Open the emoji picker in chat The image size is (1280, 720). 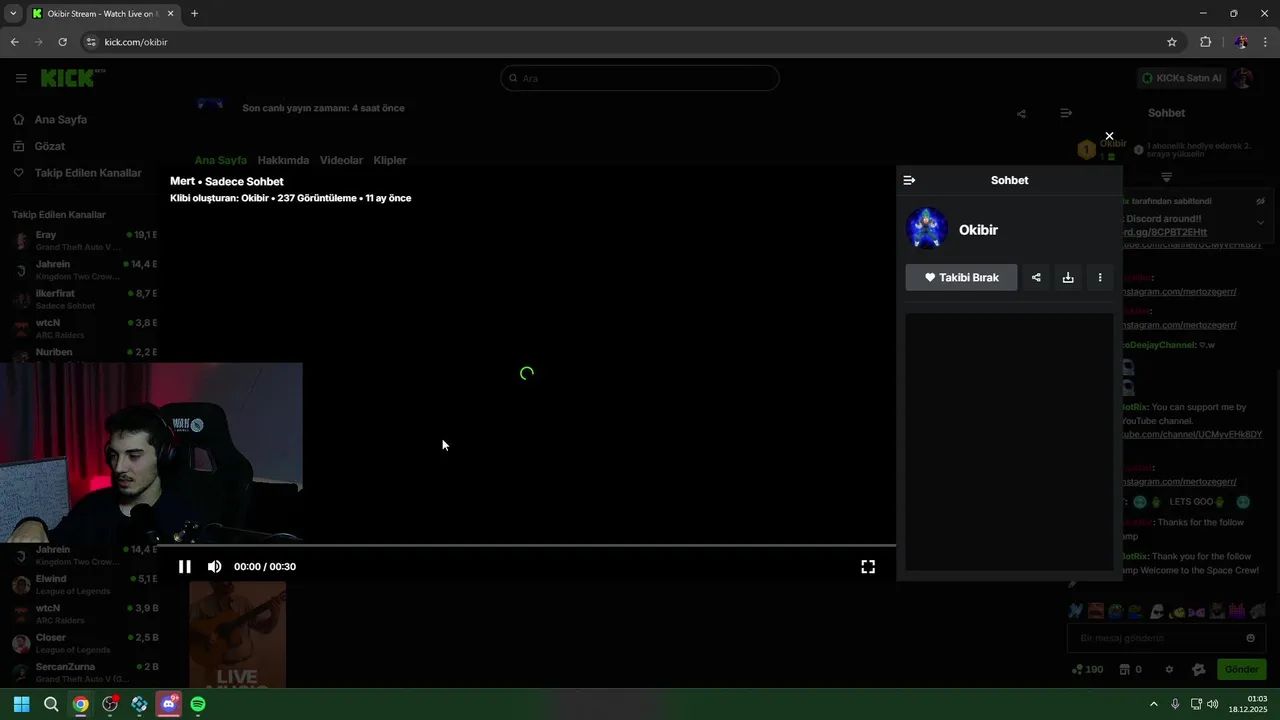click(1250, 638)
